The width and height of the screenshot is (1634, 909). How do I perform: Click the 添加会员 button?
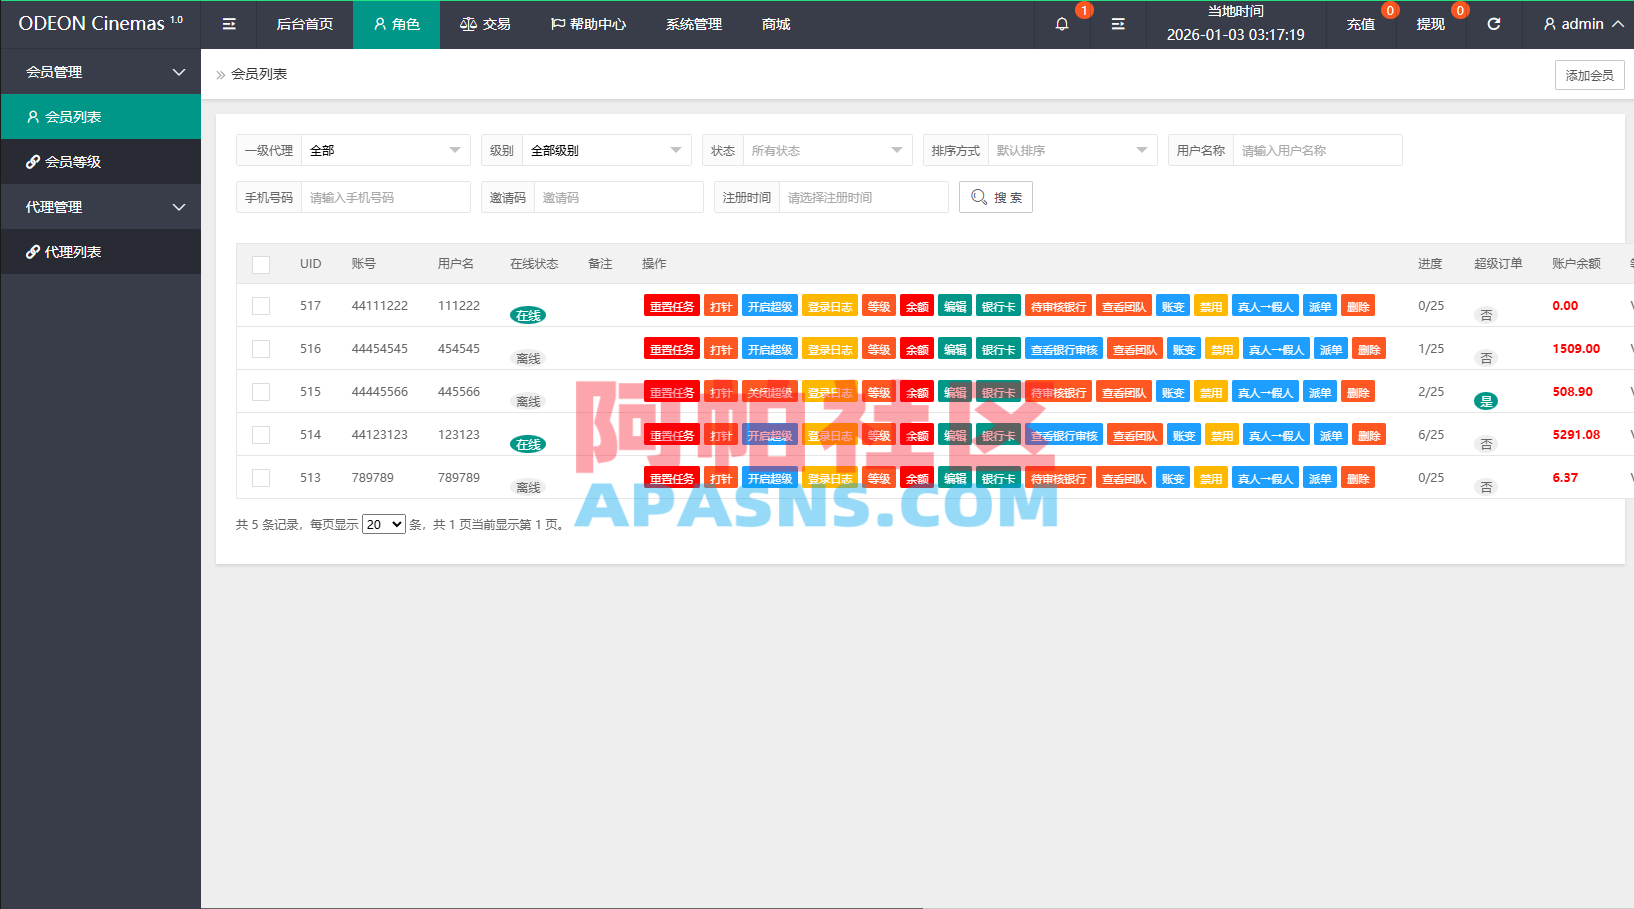coord(1590,75)
